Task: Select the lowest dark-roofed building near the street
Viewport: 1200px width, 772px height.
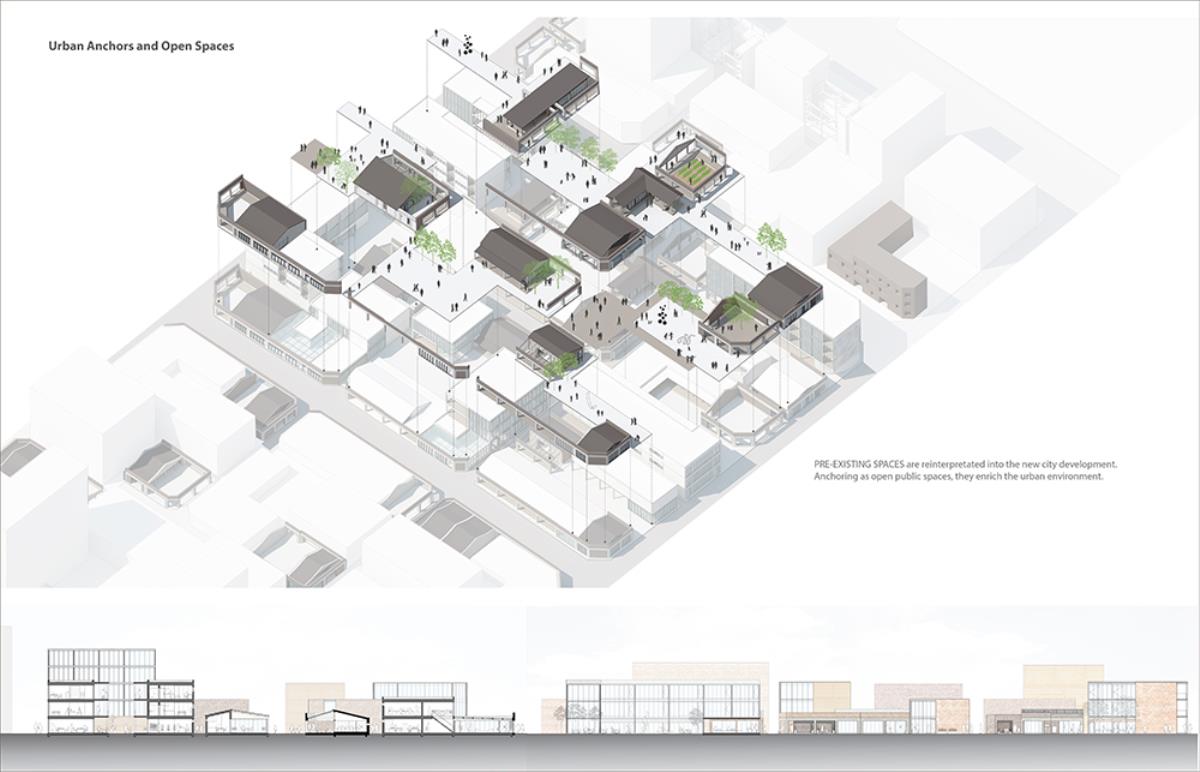Action: (x=605, y=439)
